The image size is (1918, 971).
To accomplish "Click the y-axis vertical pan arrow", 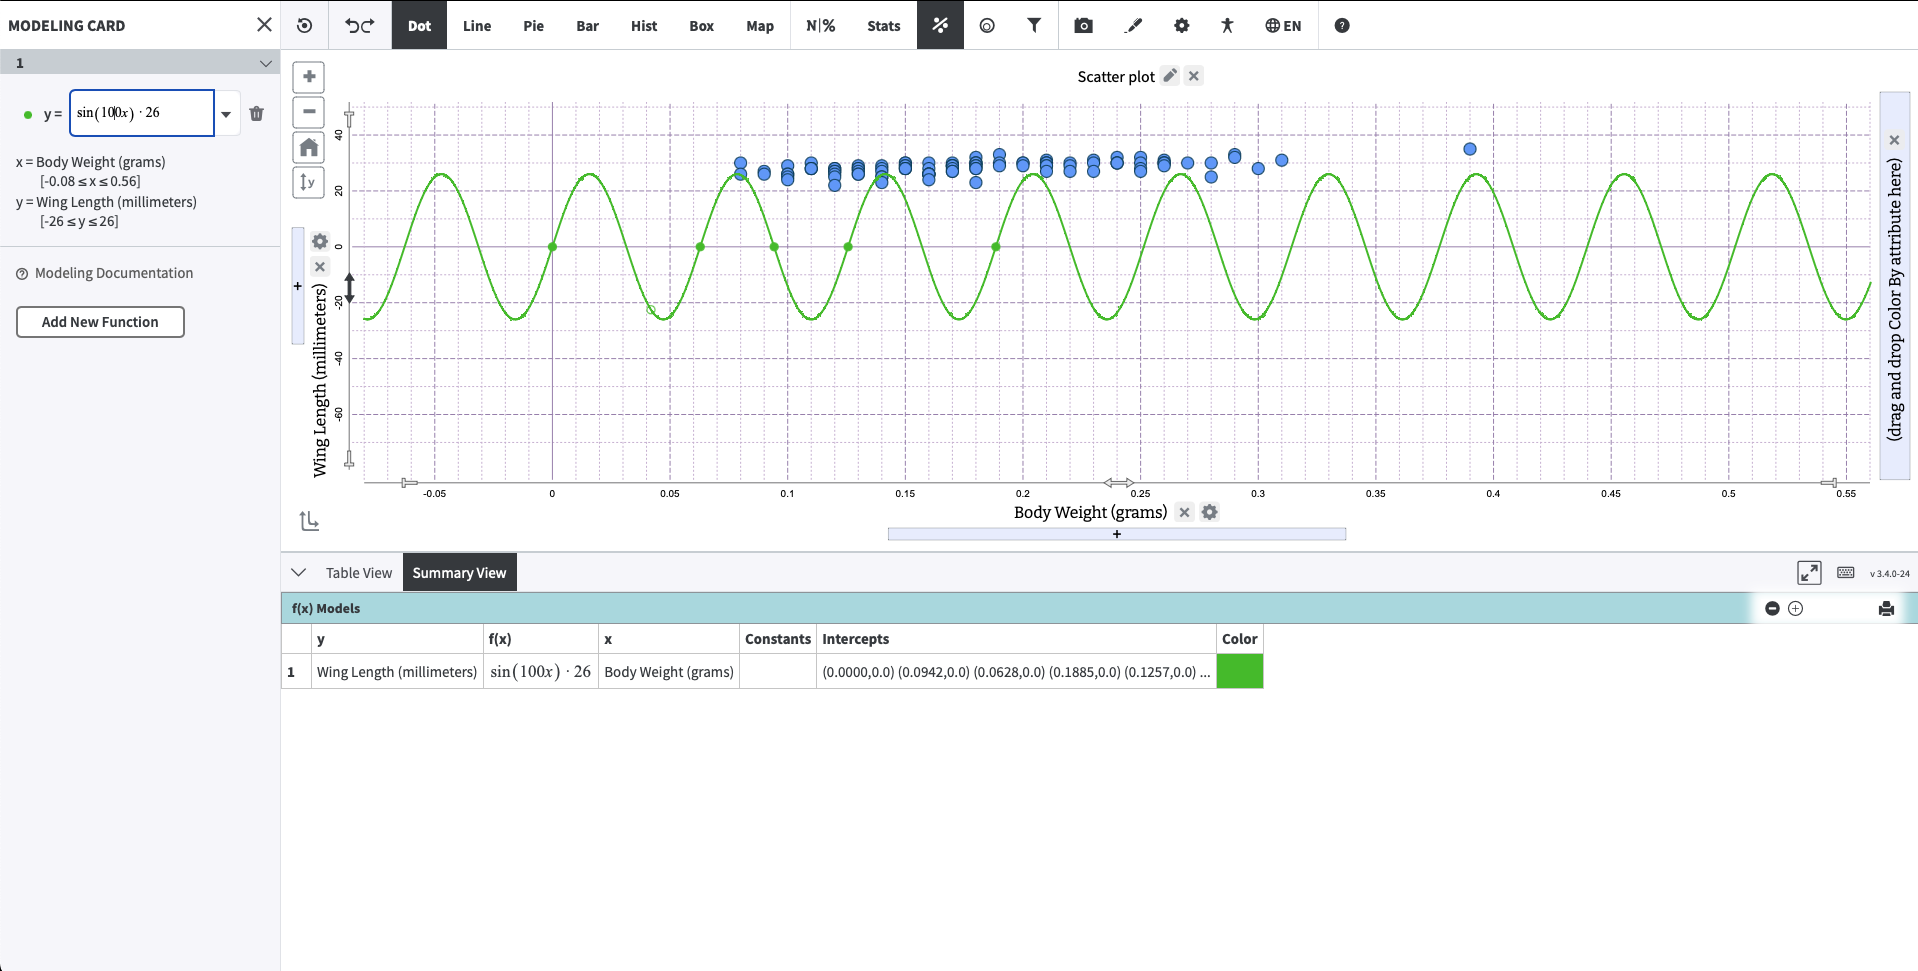I will pyautogui.click(x=350, y=288).
